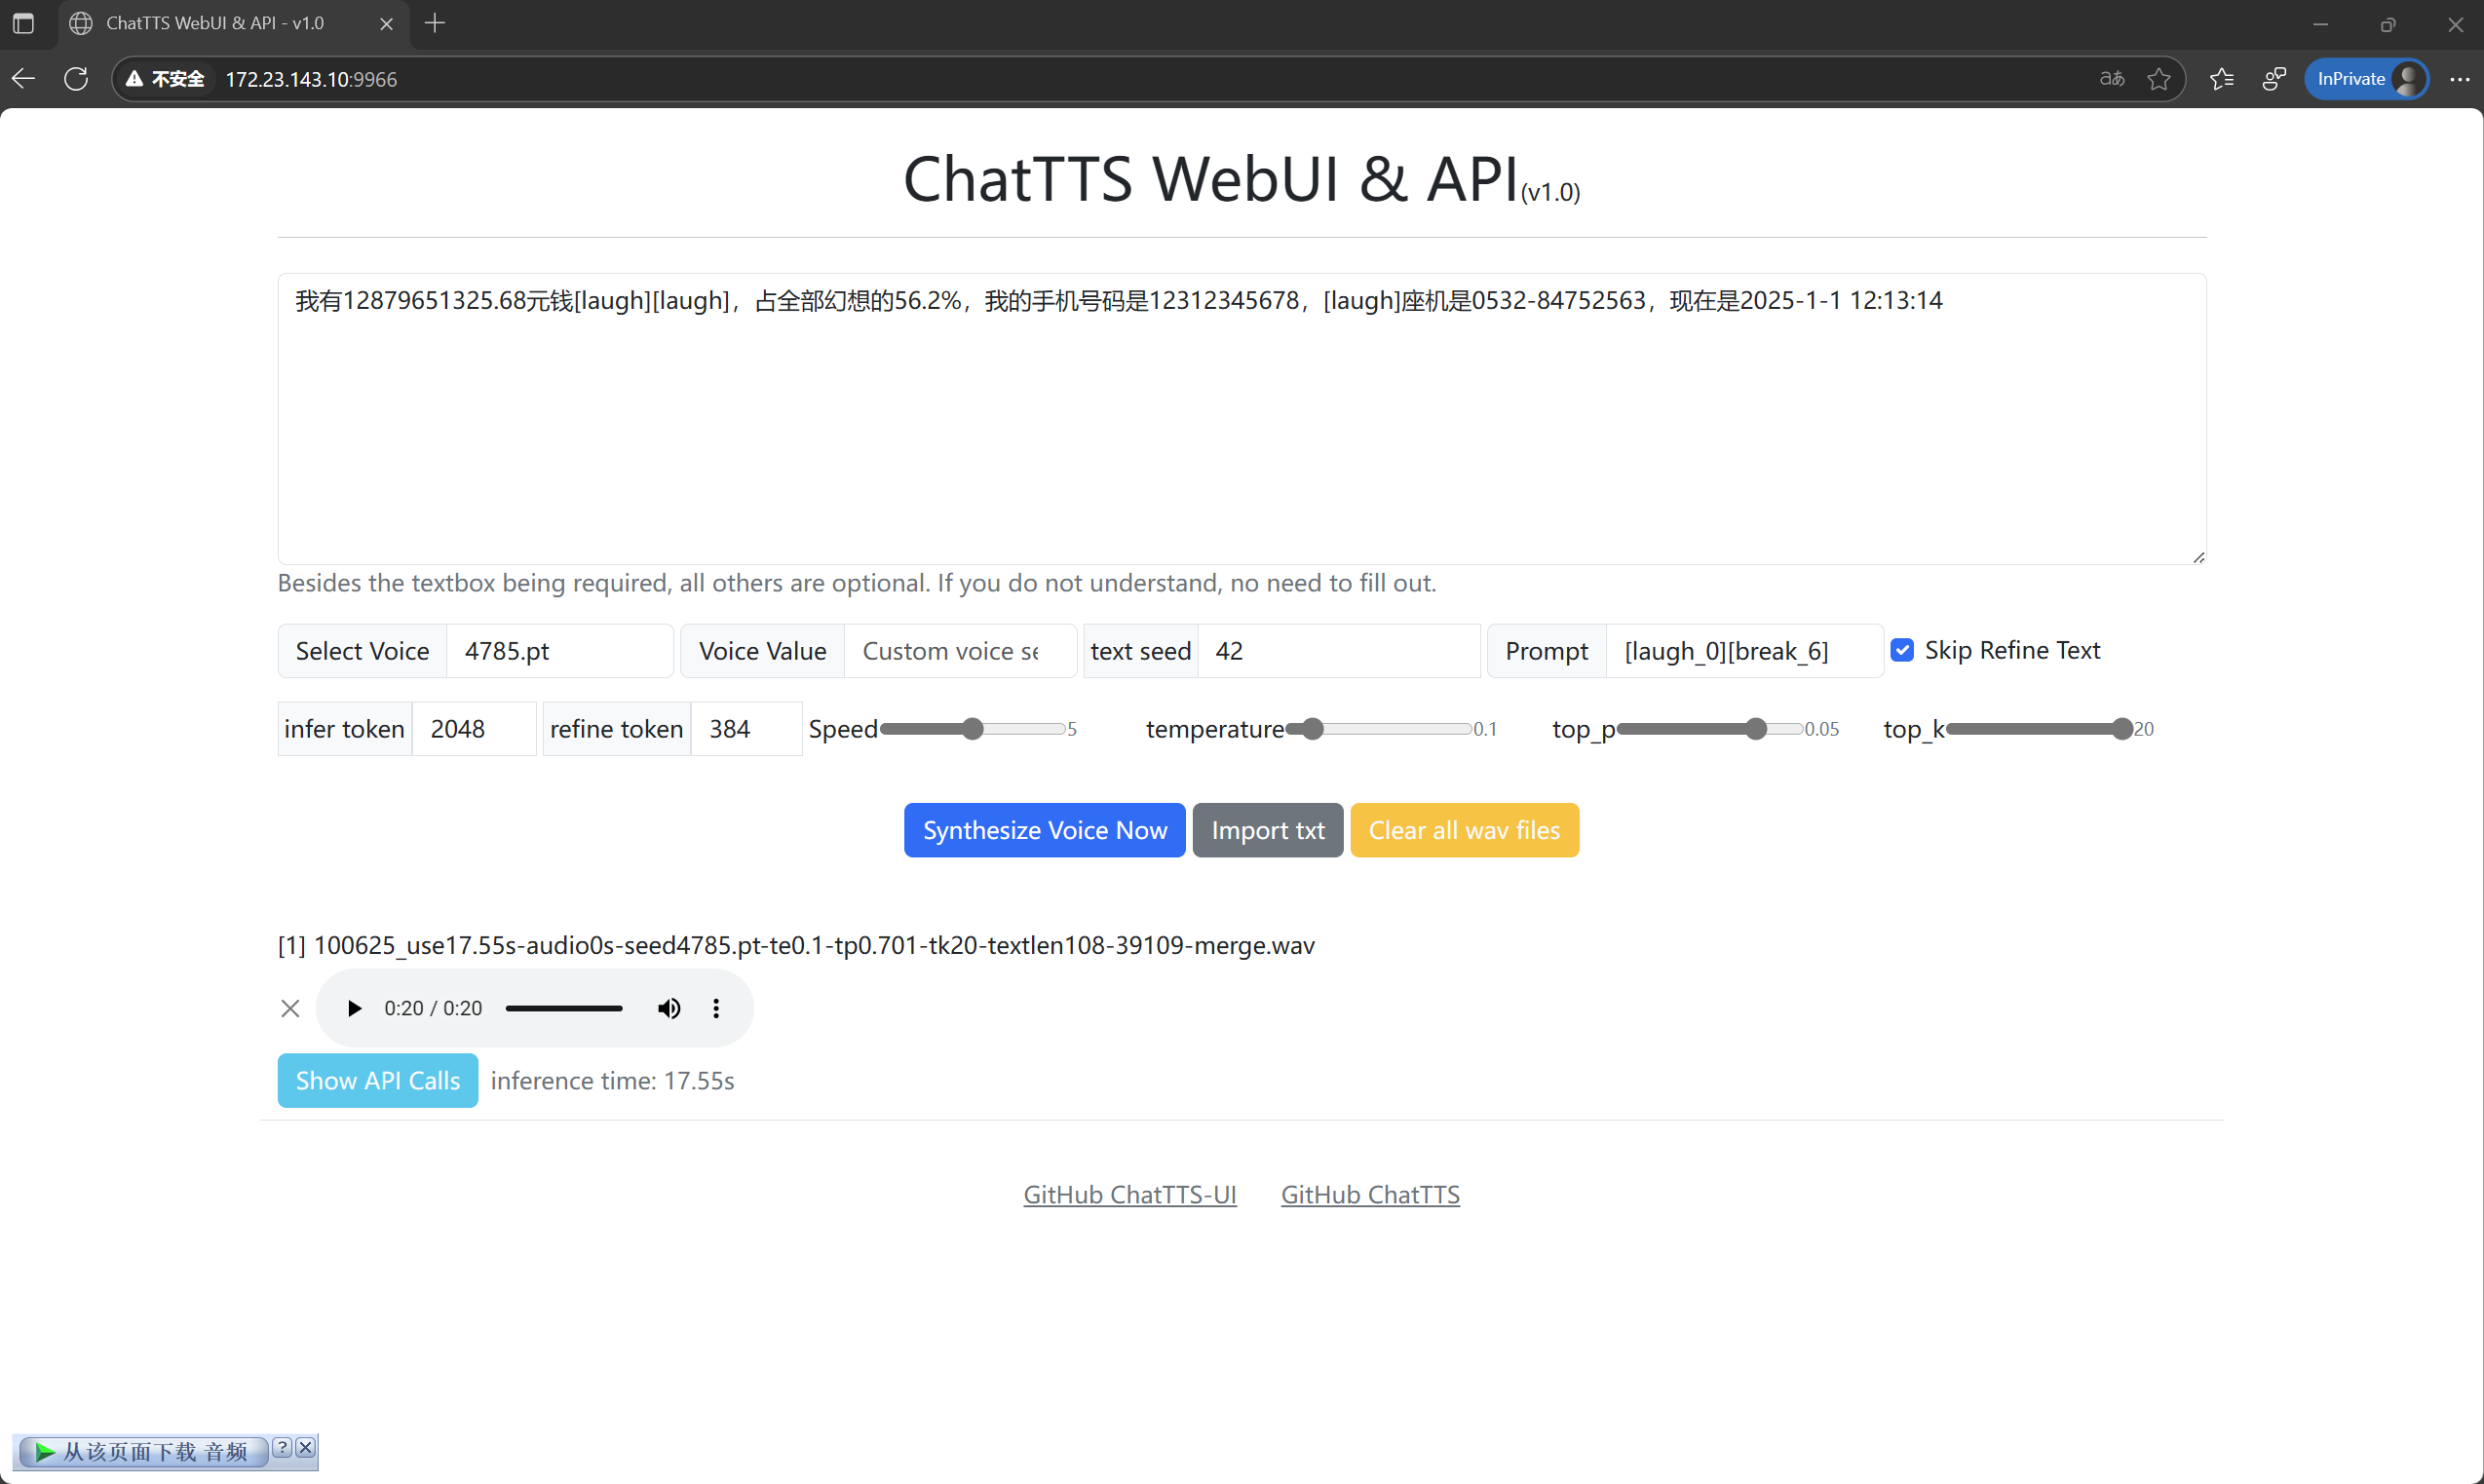Click Synthesize Voice Now button
This screenshot has height=1484, width=2484.
pos(1044,830)
